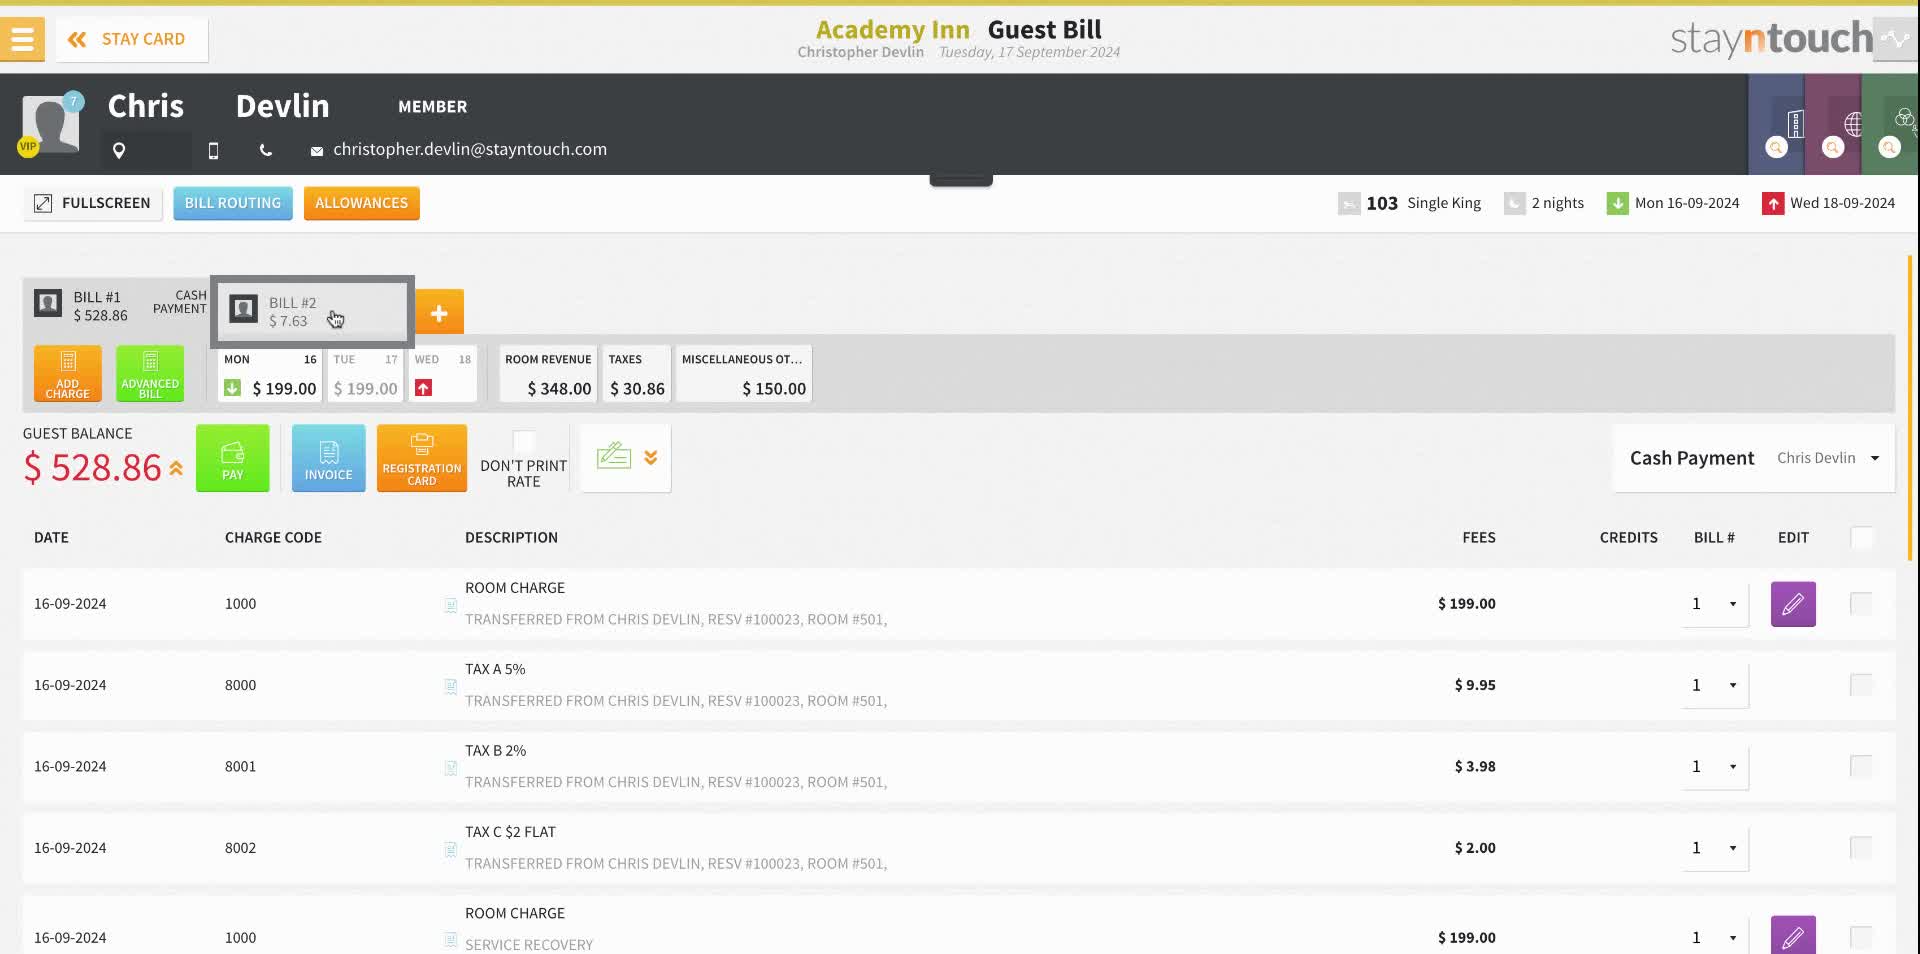This screenshot has width=1920, height=954.
Task: Open the analytics graph icon
Action: (1895, 39)
